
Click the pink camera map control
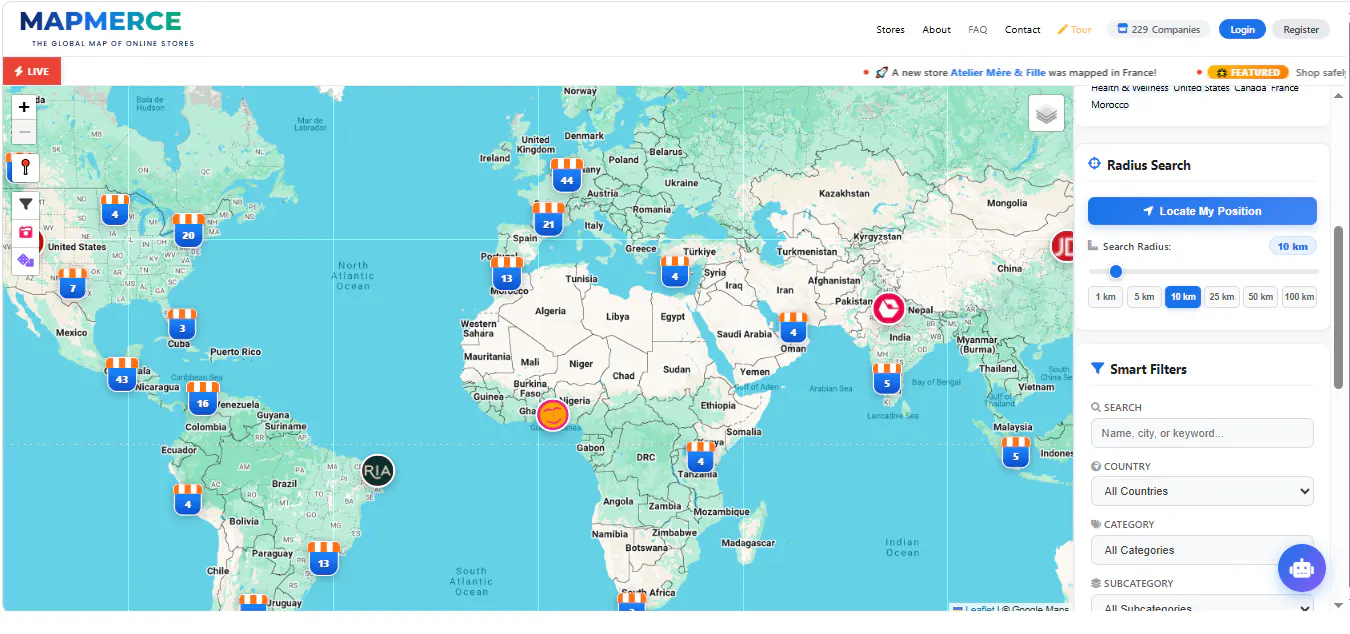pos(25,232)
